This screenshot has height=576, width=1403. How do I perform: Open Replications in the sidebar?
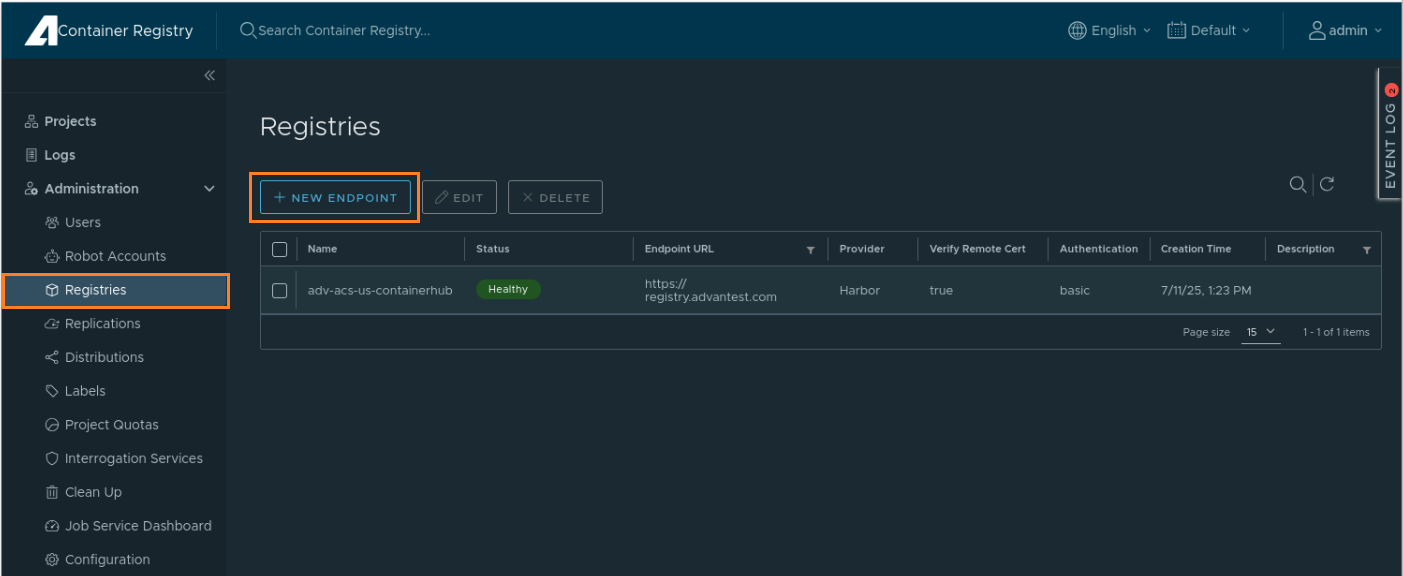click(102, 324)
